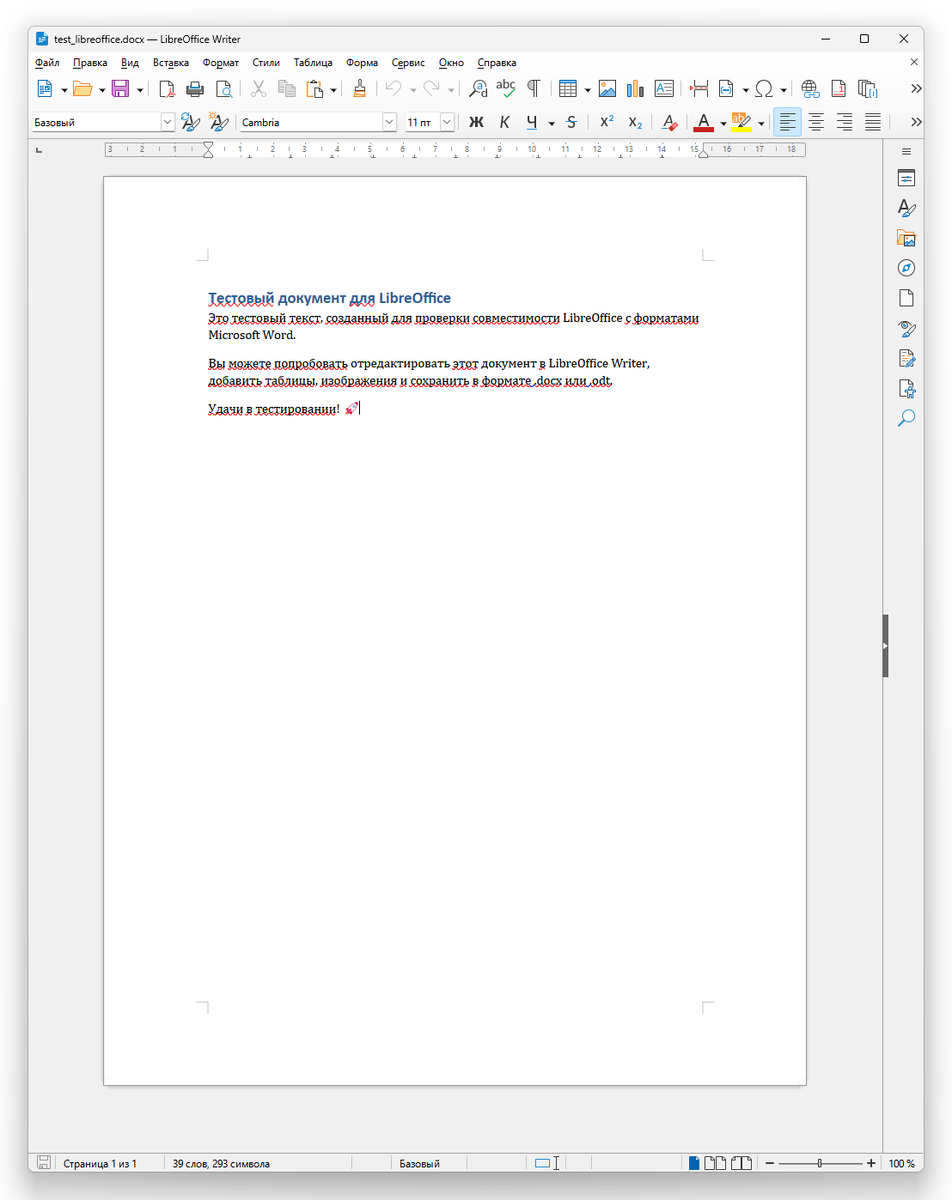952x1200 pixels.
Task: Open the Cambria font name dropdown
Action: (x=389, y=122)
